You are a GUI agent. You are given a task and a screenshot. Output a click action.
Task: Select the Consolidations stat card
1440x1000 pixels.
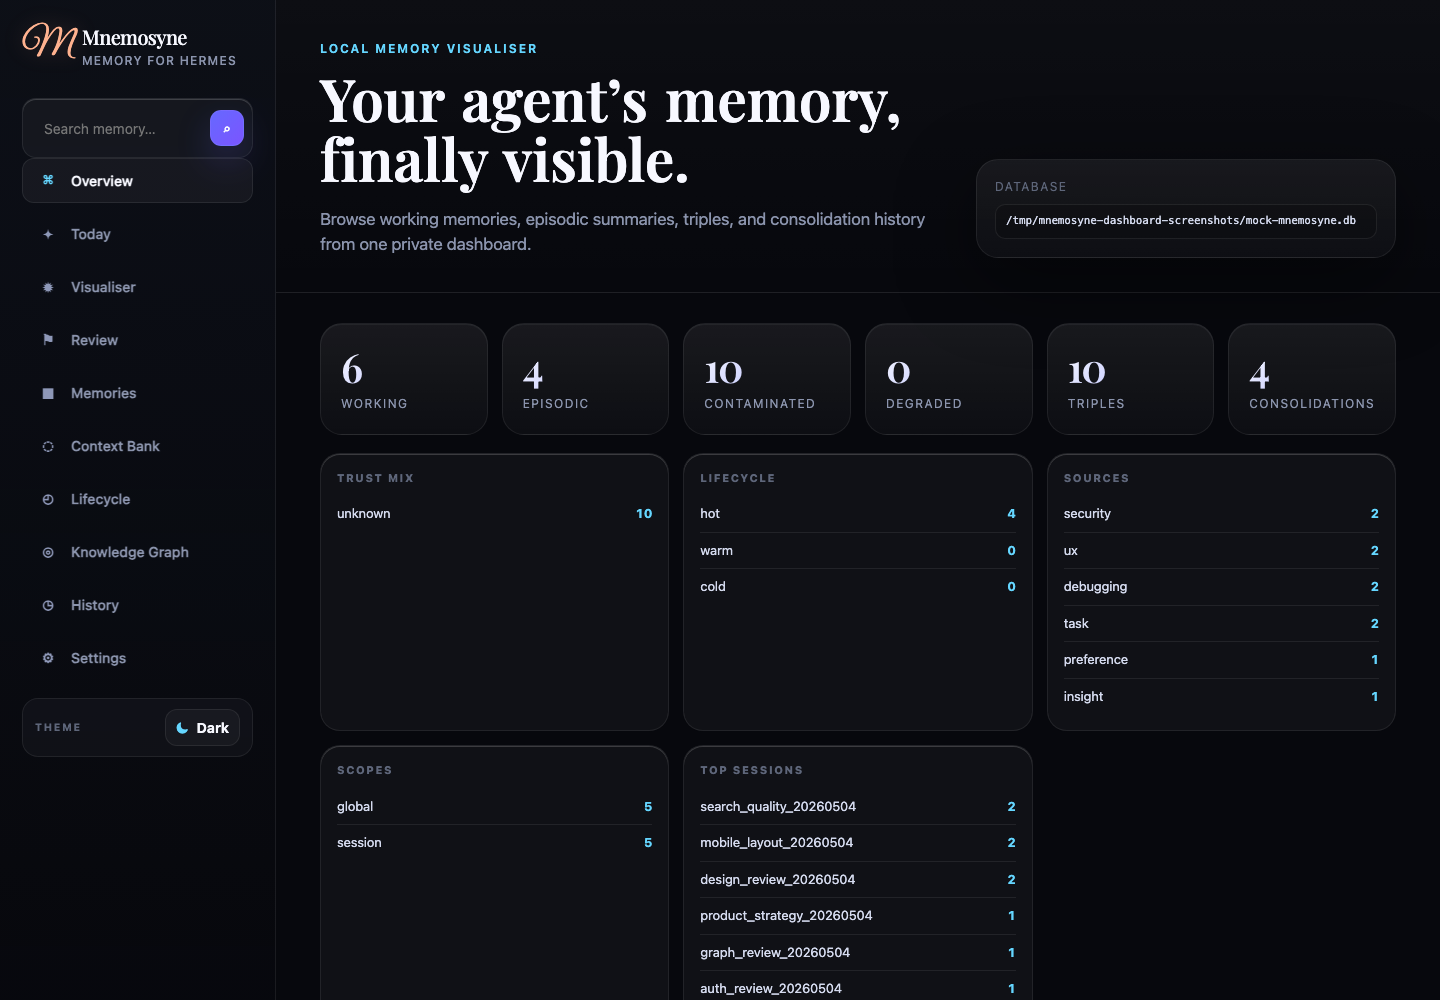pyautogui.click(x=1312, y=379)
